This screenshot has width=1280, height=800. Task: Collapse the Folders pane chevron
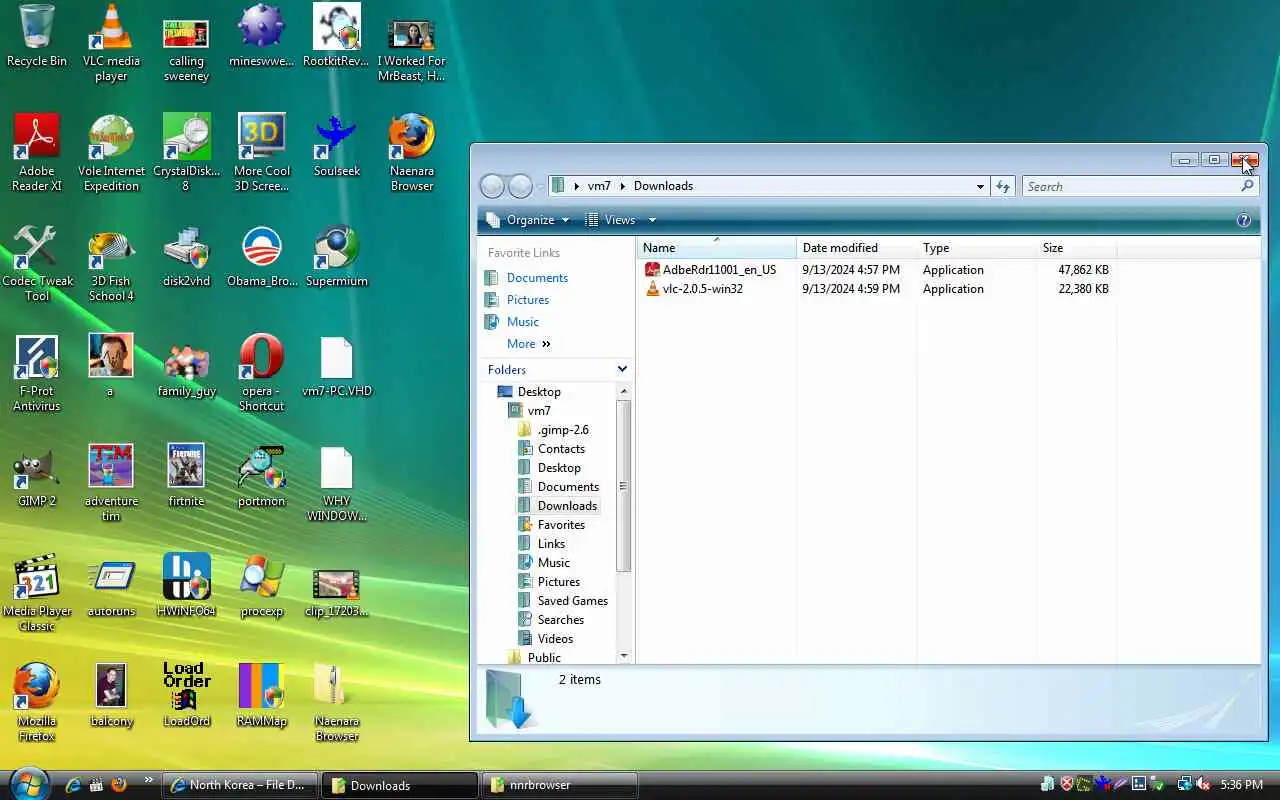pyautogui.click(x=622, y=369)
